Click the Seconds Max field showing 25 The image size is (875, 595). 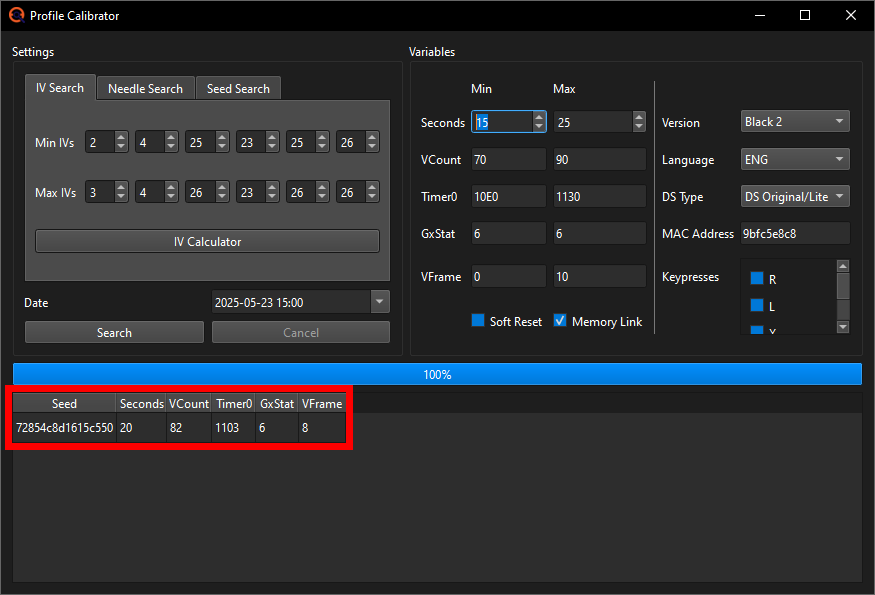[593, 122]
